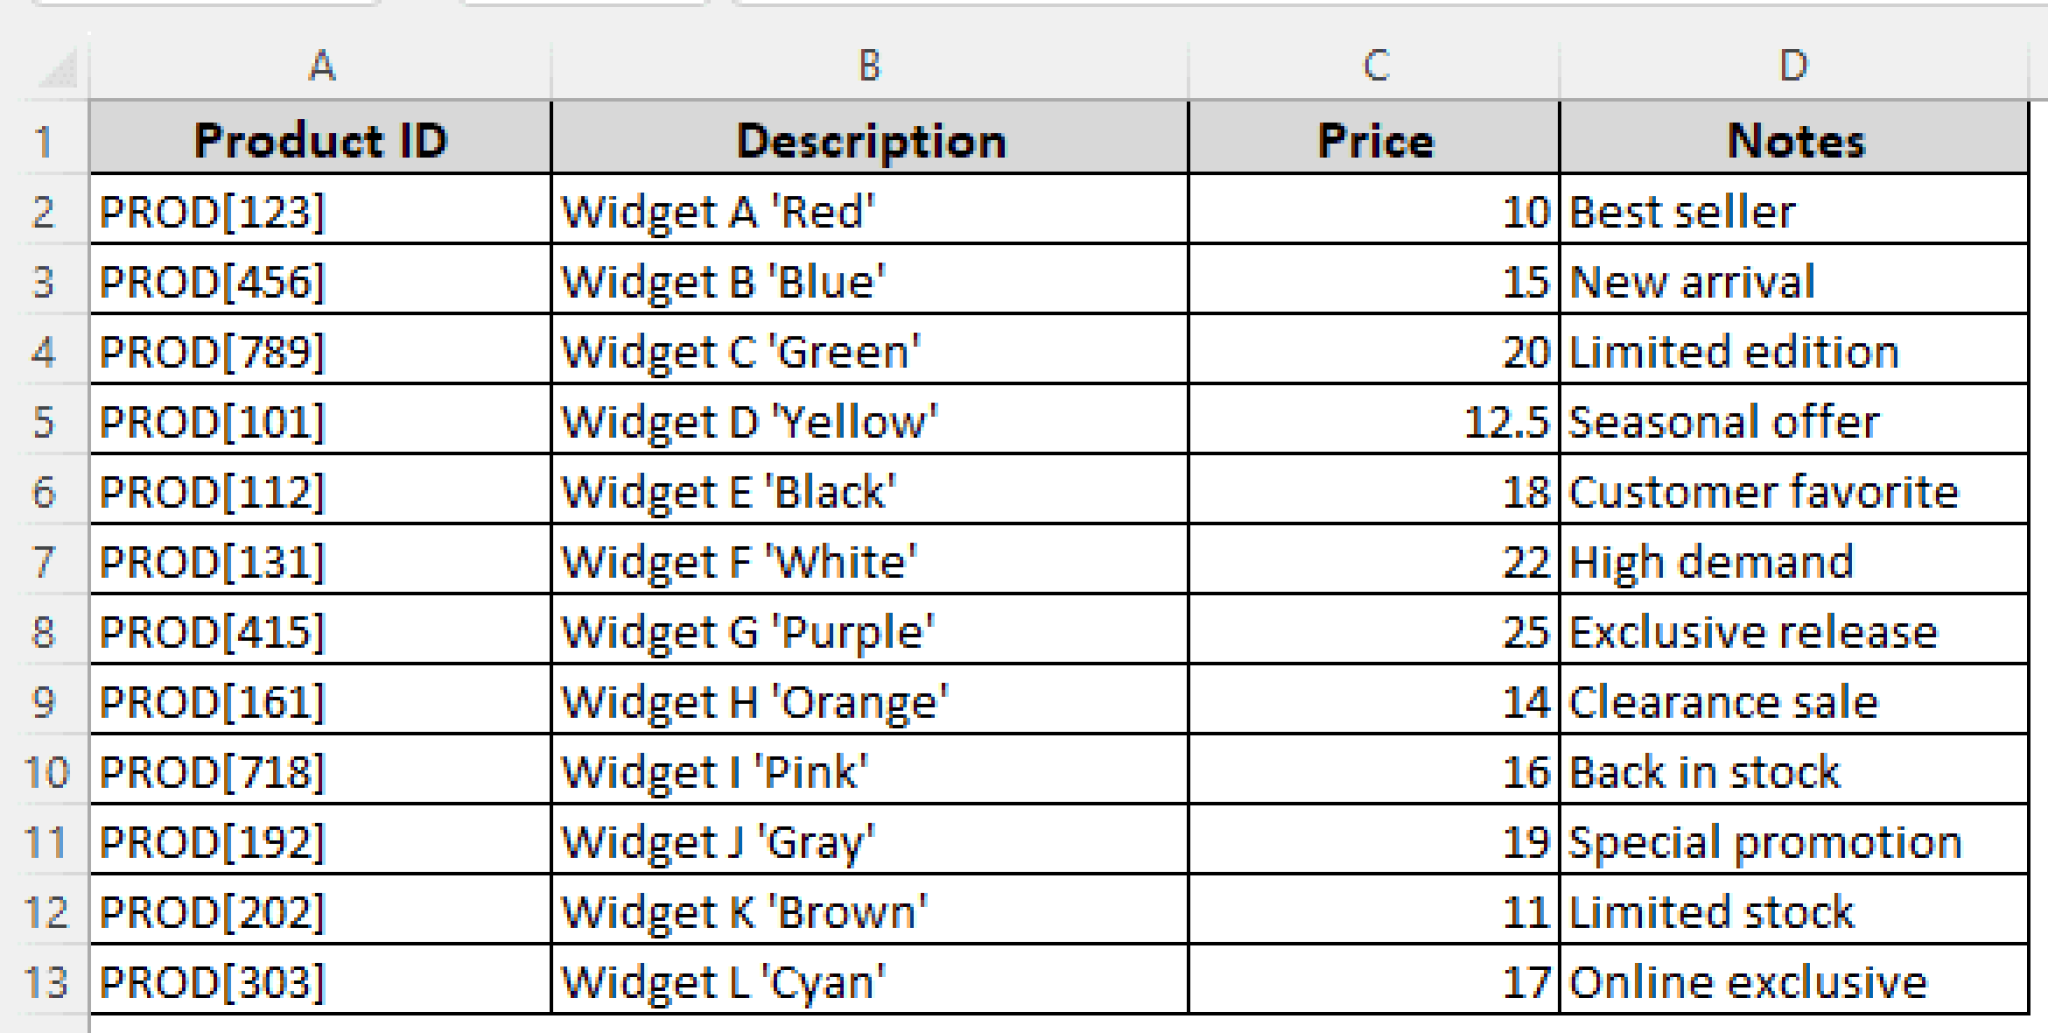This screenshot has height=1033, width=2048.
Task: Select row 13 header number
Action: click(x=44, y=982)
